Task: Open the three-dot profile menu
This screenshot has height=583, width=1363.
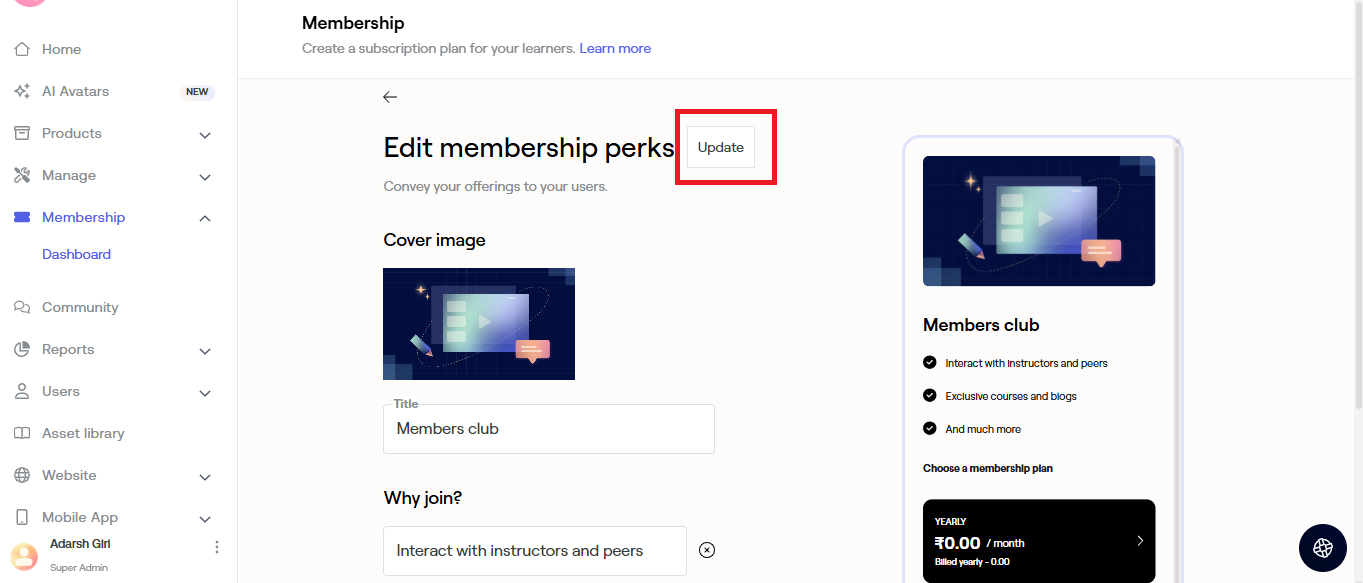Action: point(217,547)
